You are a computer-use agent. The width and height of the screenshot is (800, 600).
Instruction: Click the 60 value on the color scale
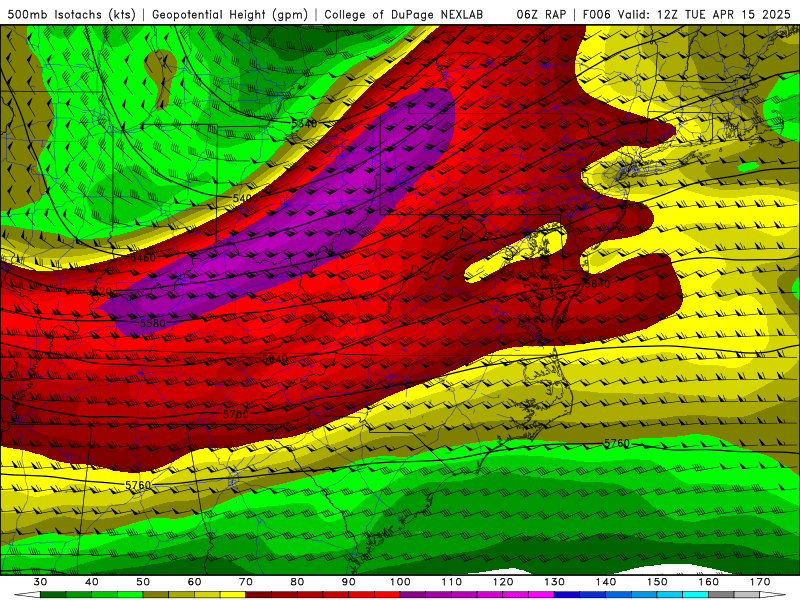click(194, 582)
